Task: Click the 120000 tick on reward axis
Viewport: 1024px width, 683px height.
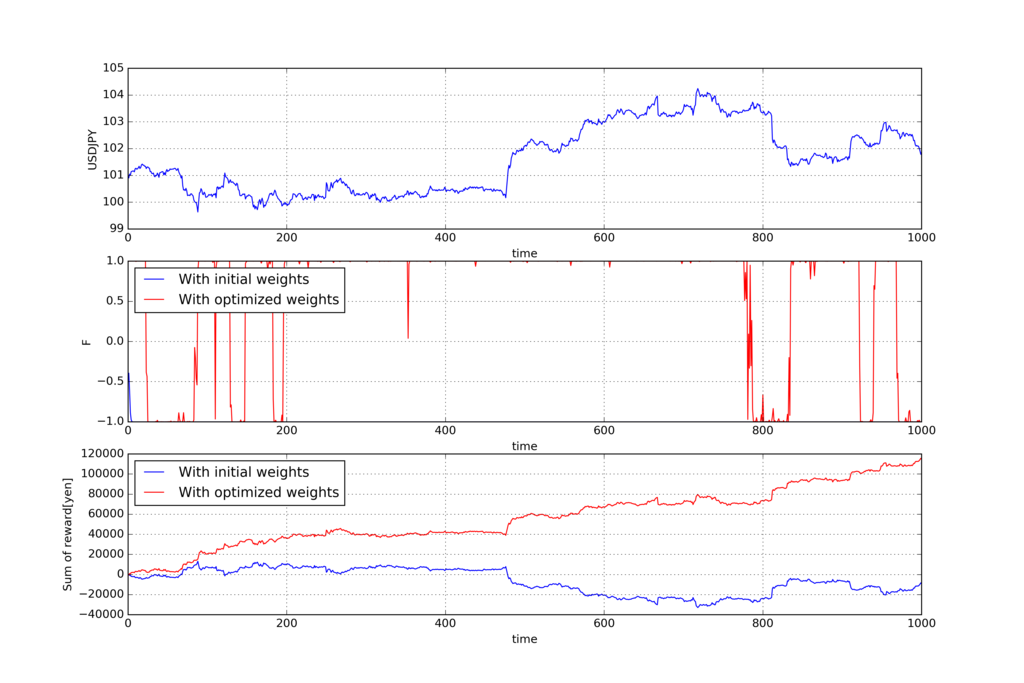Action: 102,453
